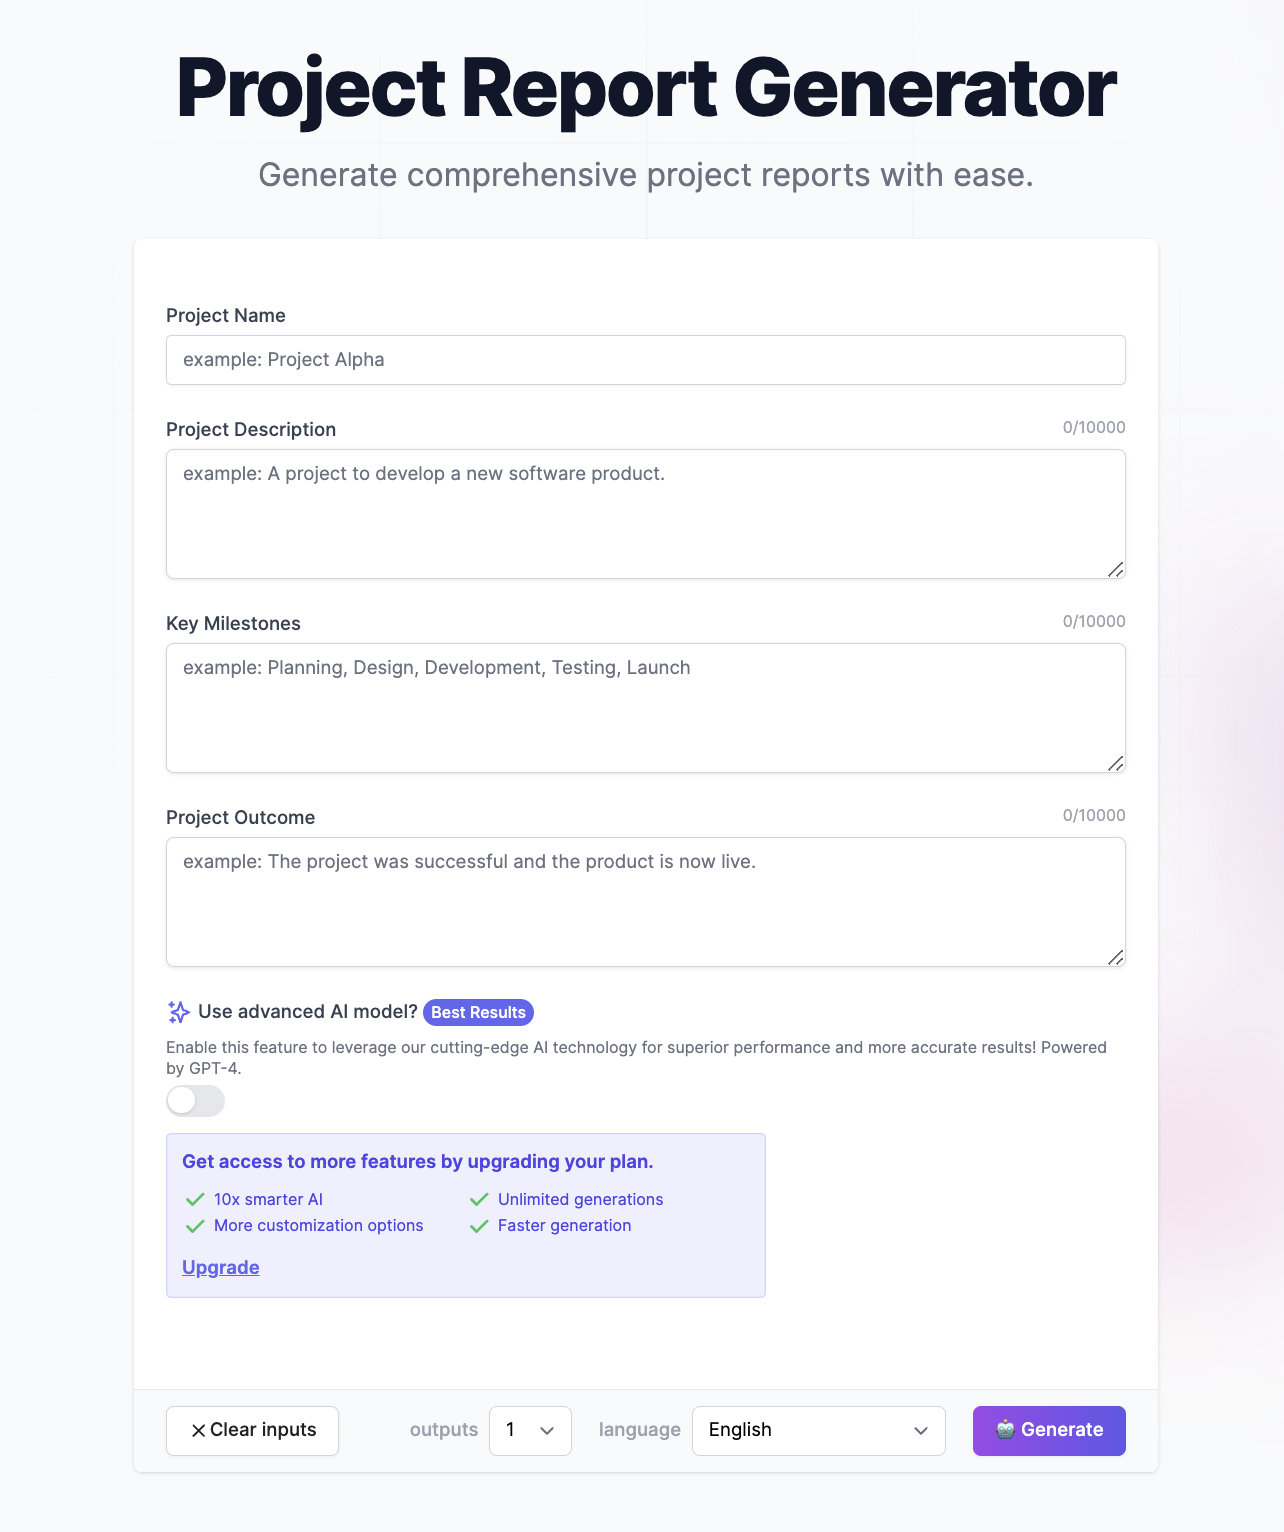
Task: Click the resize handle on Project Description textarea
Action: click(1116, 570)
